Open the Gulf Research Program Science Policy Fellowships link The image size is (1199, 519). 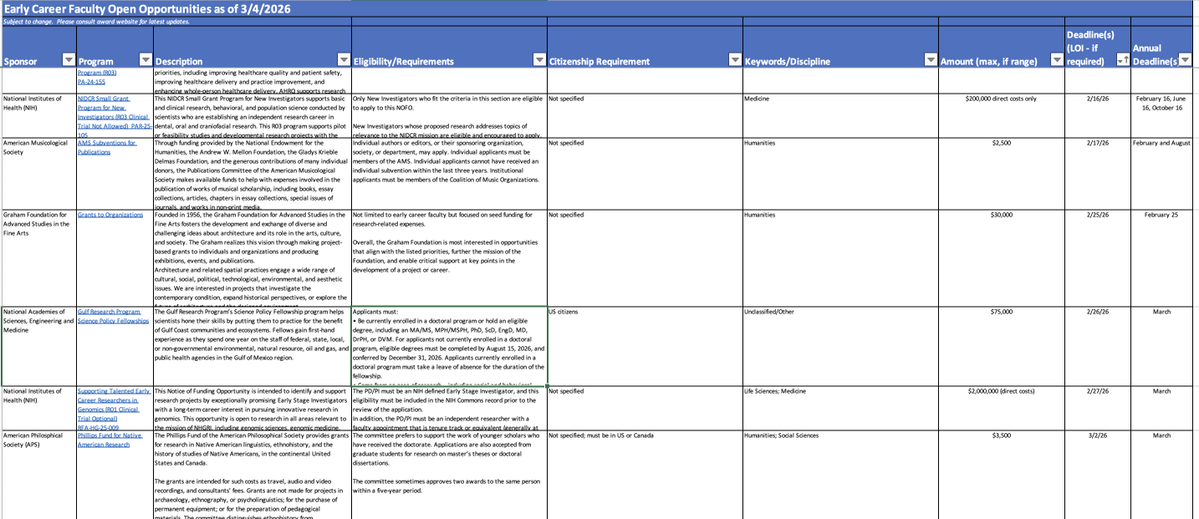click(x=113, y=317)
